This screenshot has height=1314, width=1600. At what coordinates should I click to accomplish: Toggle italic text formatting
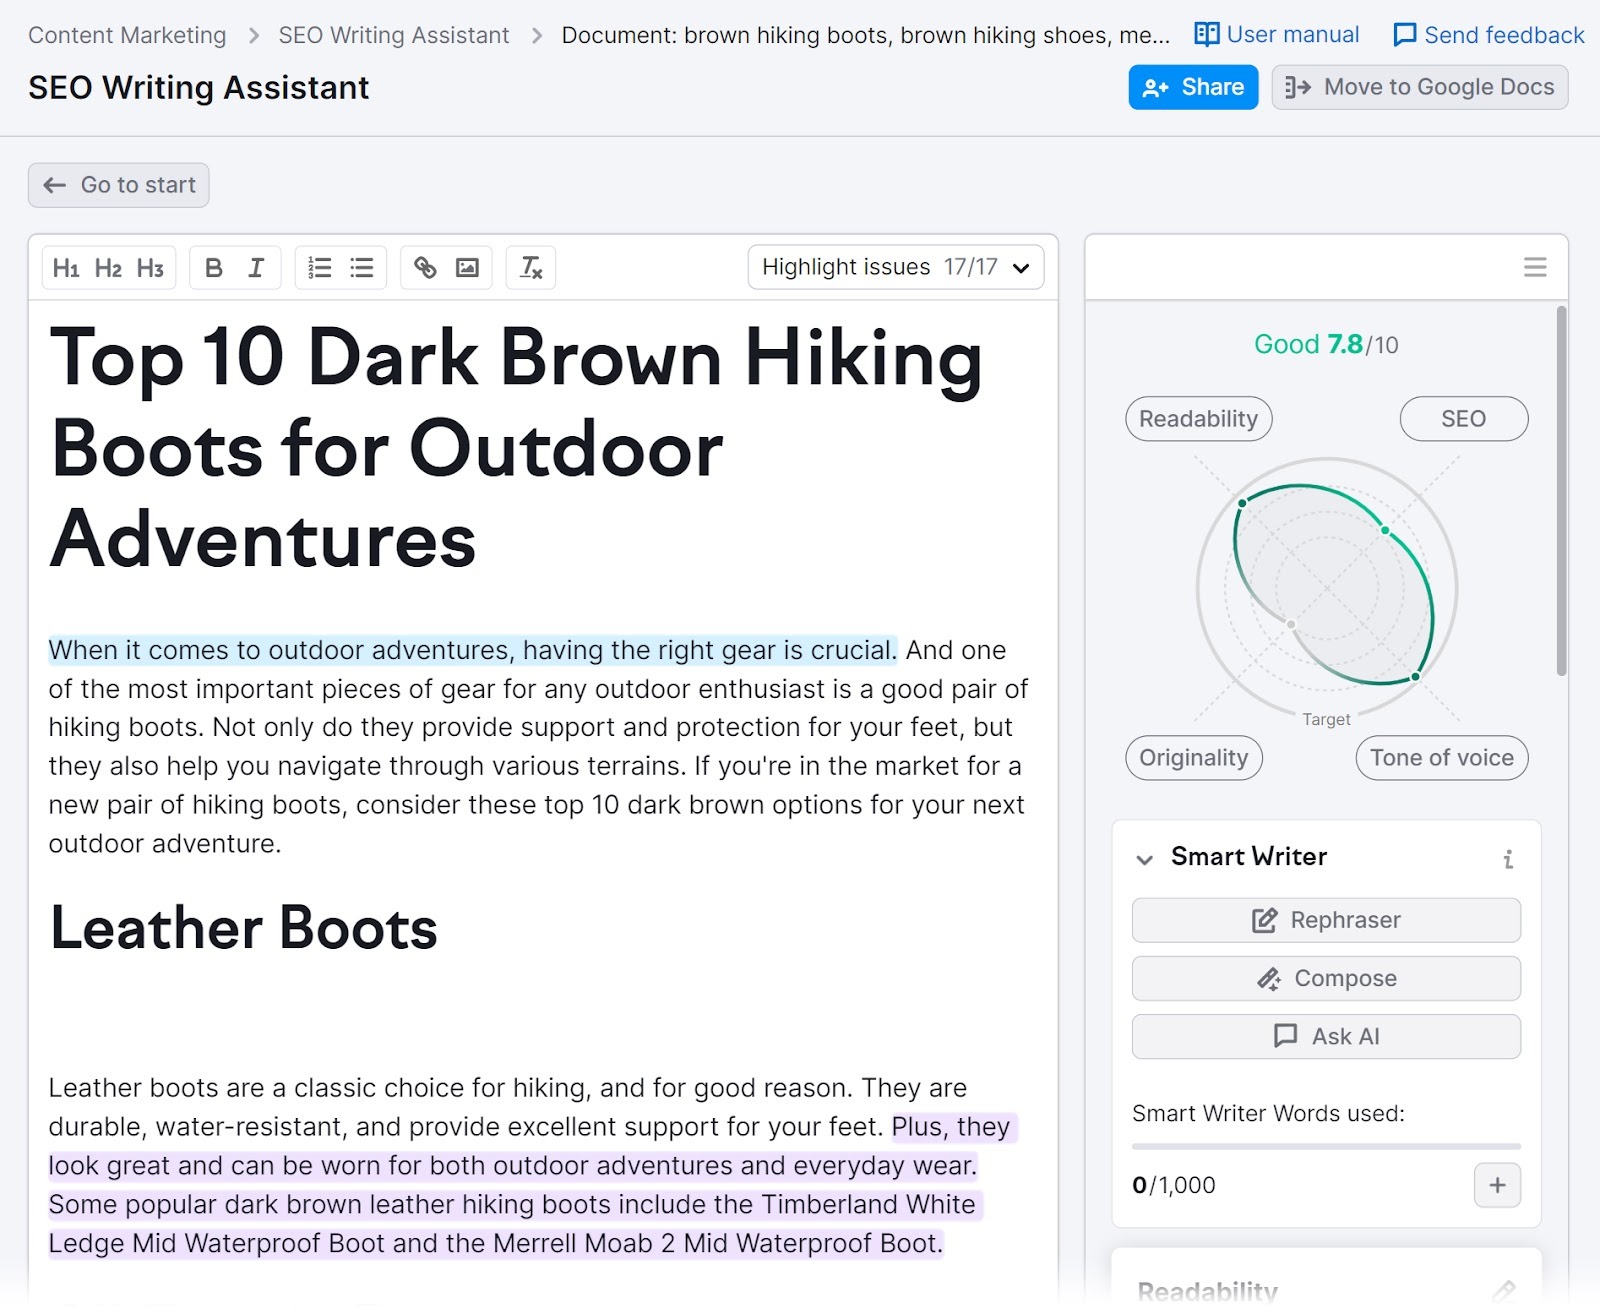[256, 267]
